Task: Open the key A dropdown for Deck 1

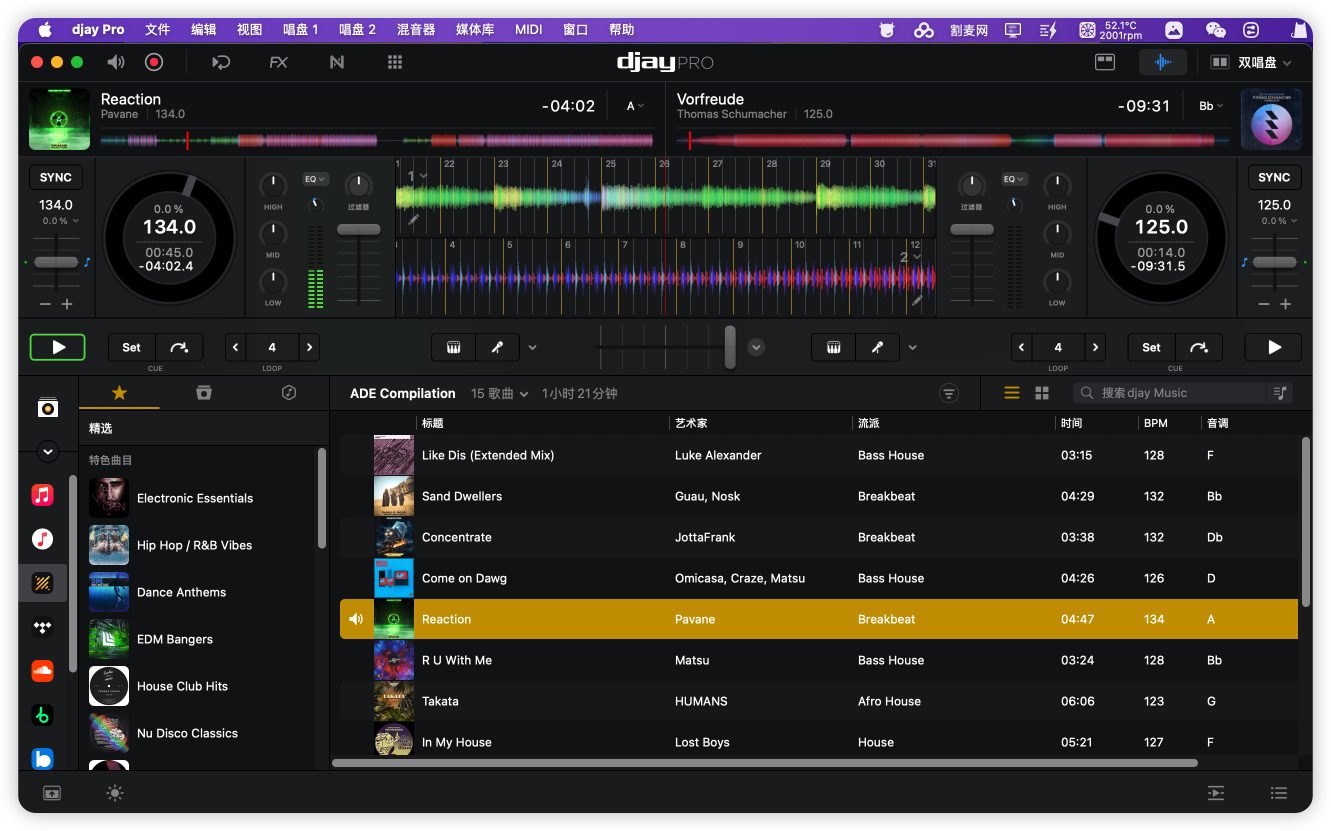Action: 635,106
